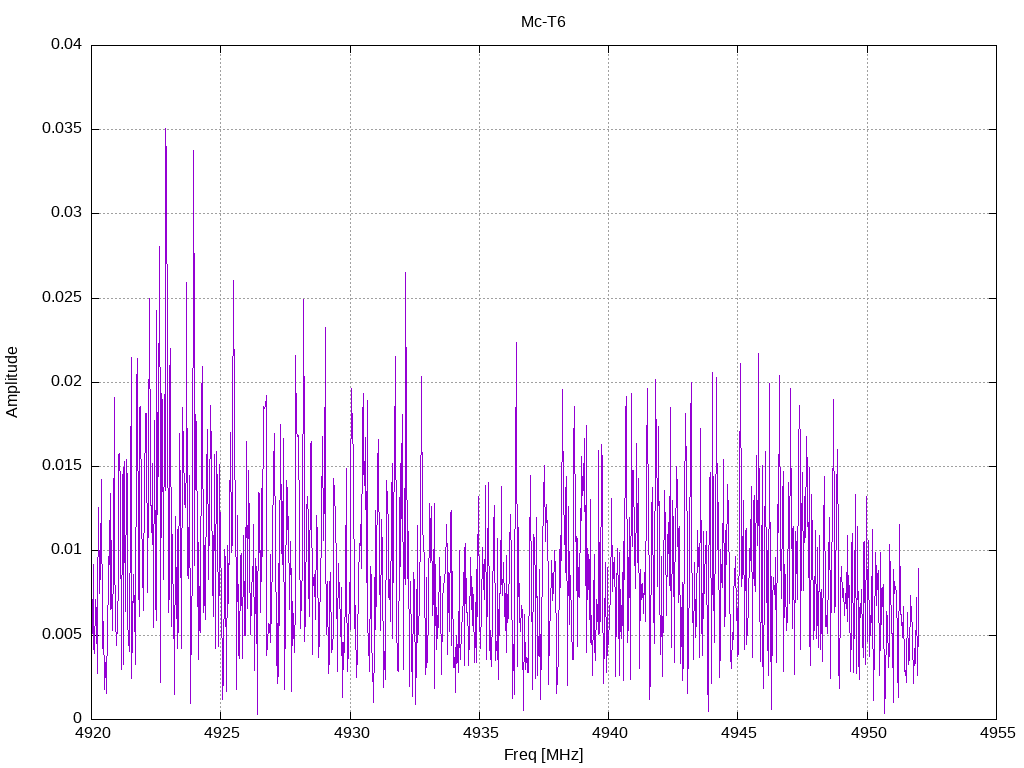Pick the 4935 x-axis tick label
This screenshot has width=1024, height=768.
[479, 733]
